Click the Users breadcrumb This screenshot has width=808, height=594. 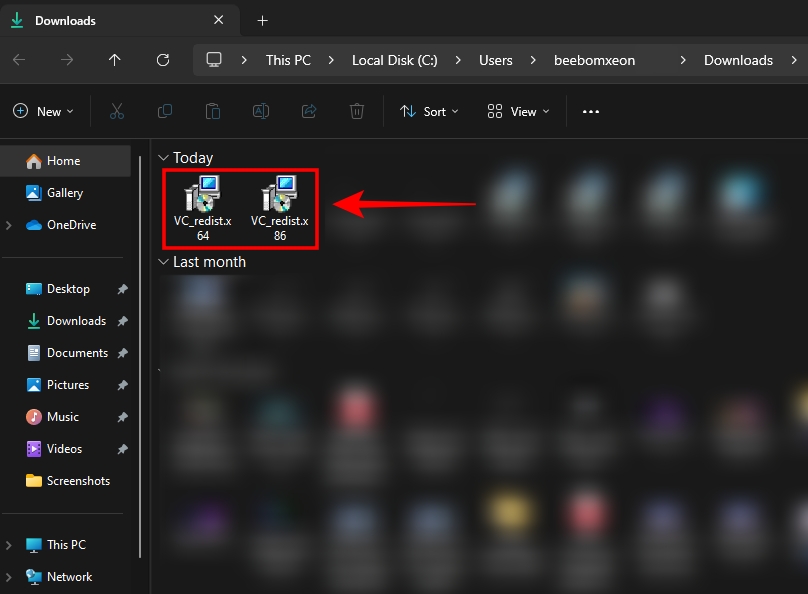pyautogui.click(x=496, y=60)
